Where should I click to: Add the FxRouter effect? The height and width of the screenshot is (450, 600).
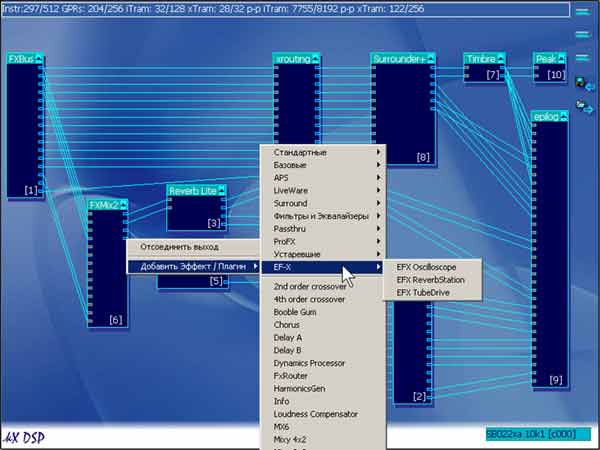[323, 376]
